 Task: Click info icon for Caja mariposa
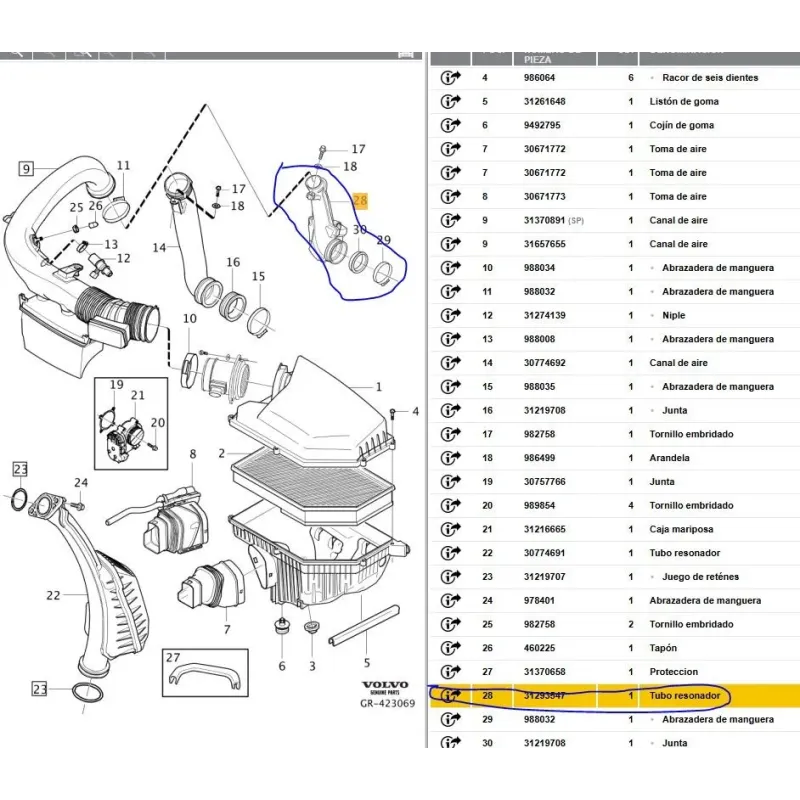coord(449,529)
